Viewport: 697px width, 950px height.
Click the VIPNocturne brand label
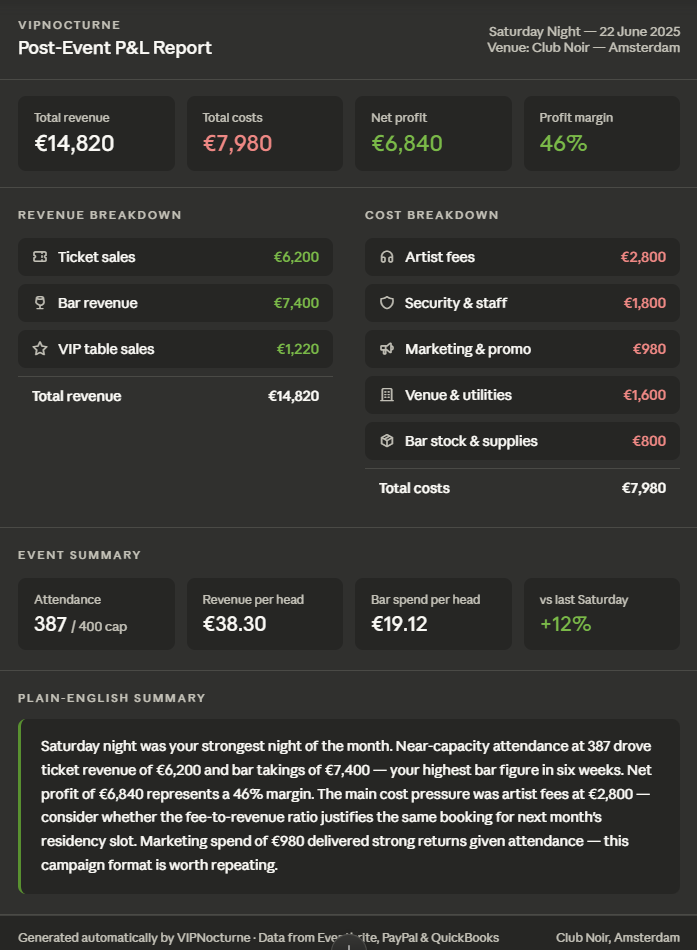69,25
